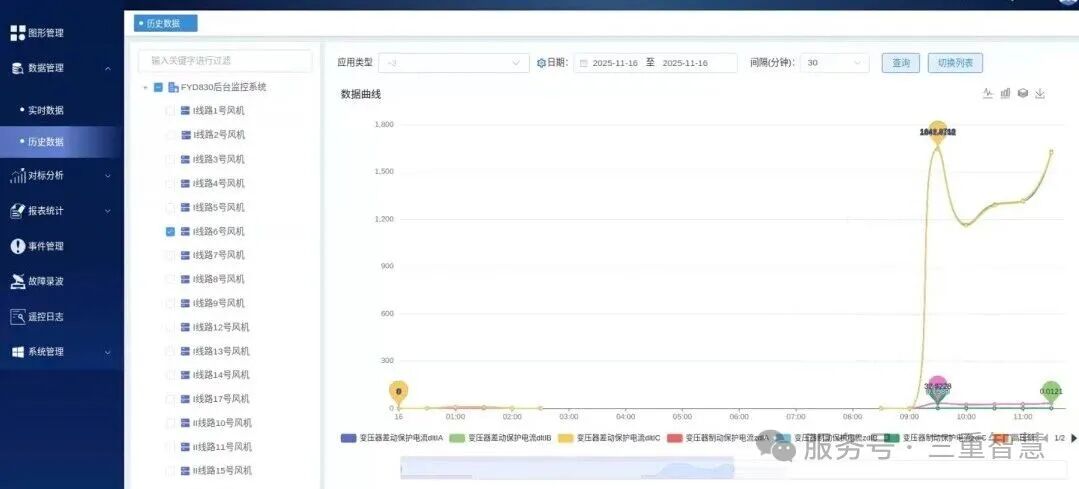Viewport: 1079px width, 489px height.
Task: Check the I线路3号风机 checkbox
Action: click(x=170, y=160)
